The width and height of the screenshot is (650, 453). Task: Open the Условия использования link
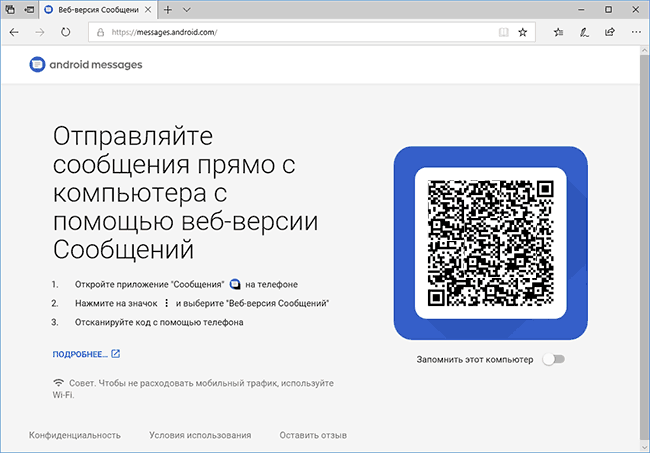[x=200, y=435]
